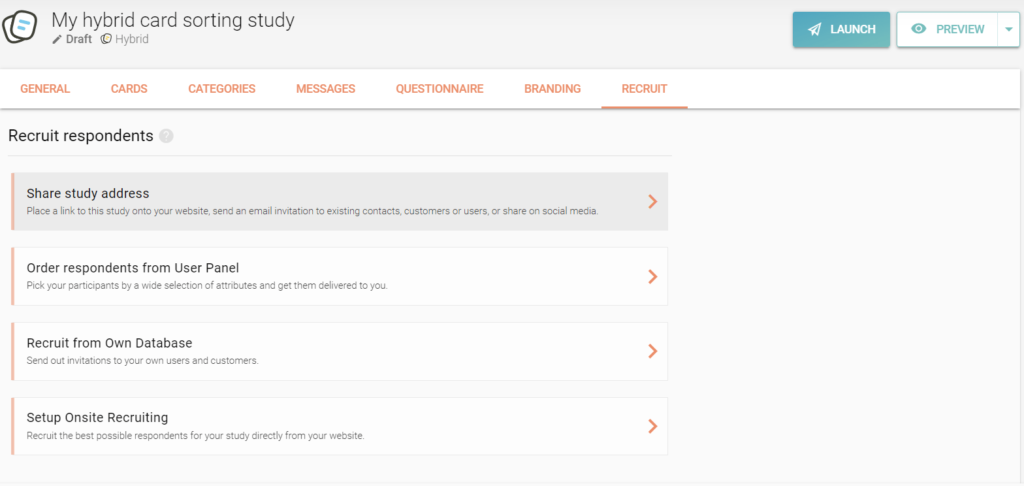Switch to the General tab
Image resolution: width=1024 pixels, height=486 pixels.
(45, 89)
